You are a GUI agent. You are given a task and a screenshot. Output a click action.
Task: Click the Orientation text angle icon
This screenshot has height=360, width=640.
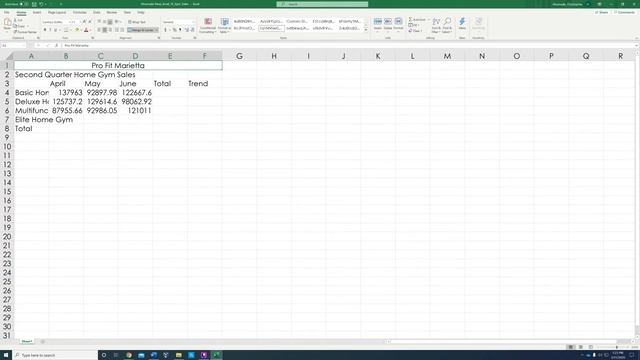(117, 22)
